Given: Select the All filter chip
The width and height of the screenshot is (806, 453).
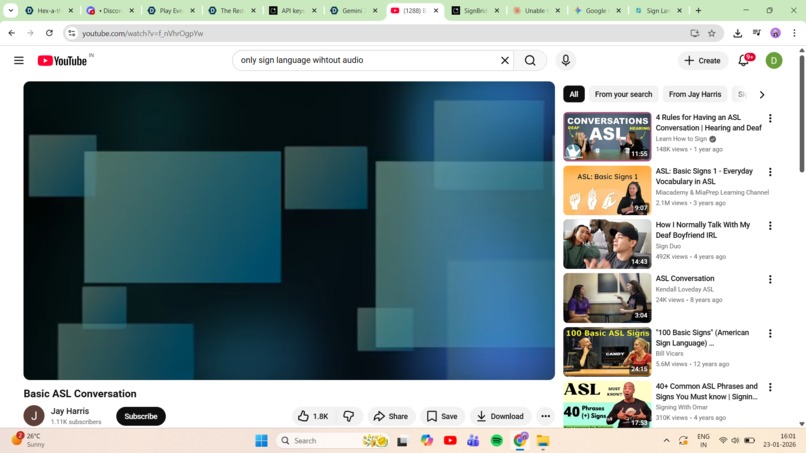Looking at the screenshot, I should [574, 94].
